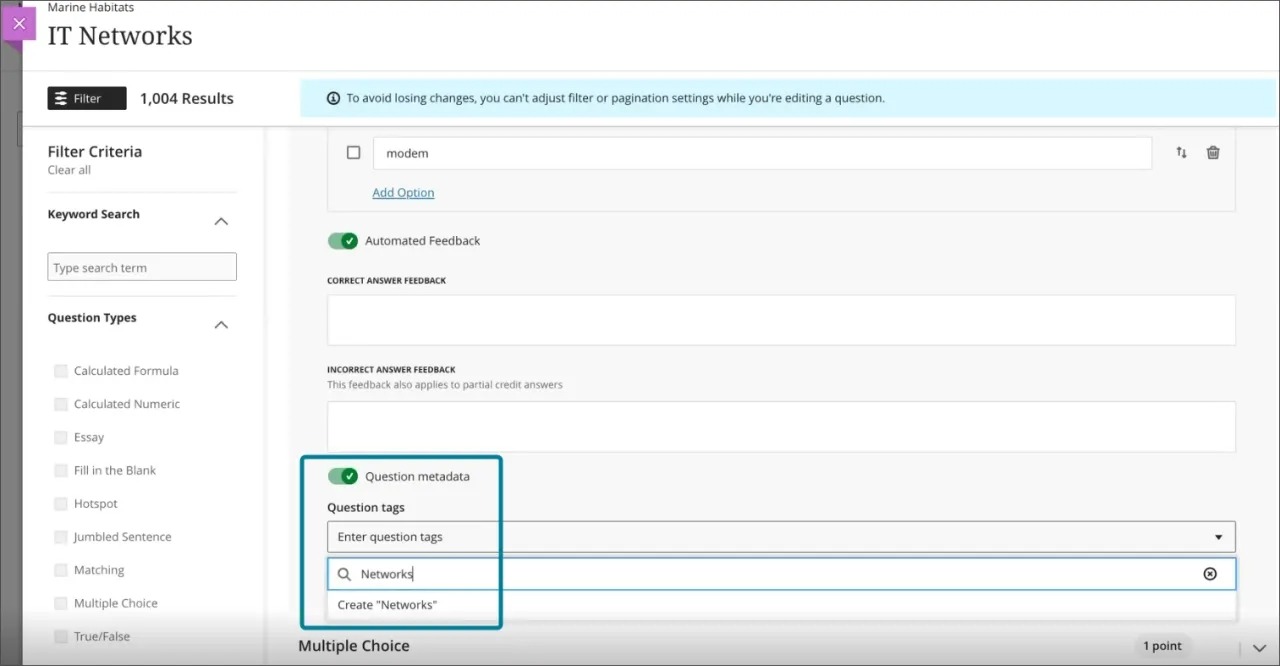Delete the "modem" answer option
This screenshot has height=666, width=1280.
pos(1213,152)
